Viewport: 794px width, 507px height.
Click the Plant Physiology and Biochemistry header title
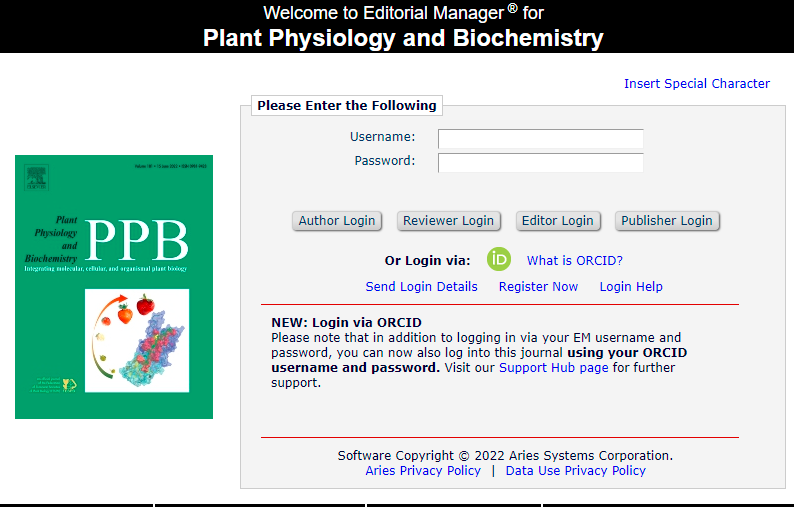click(x=403, y=39)
